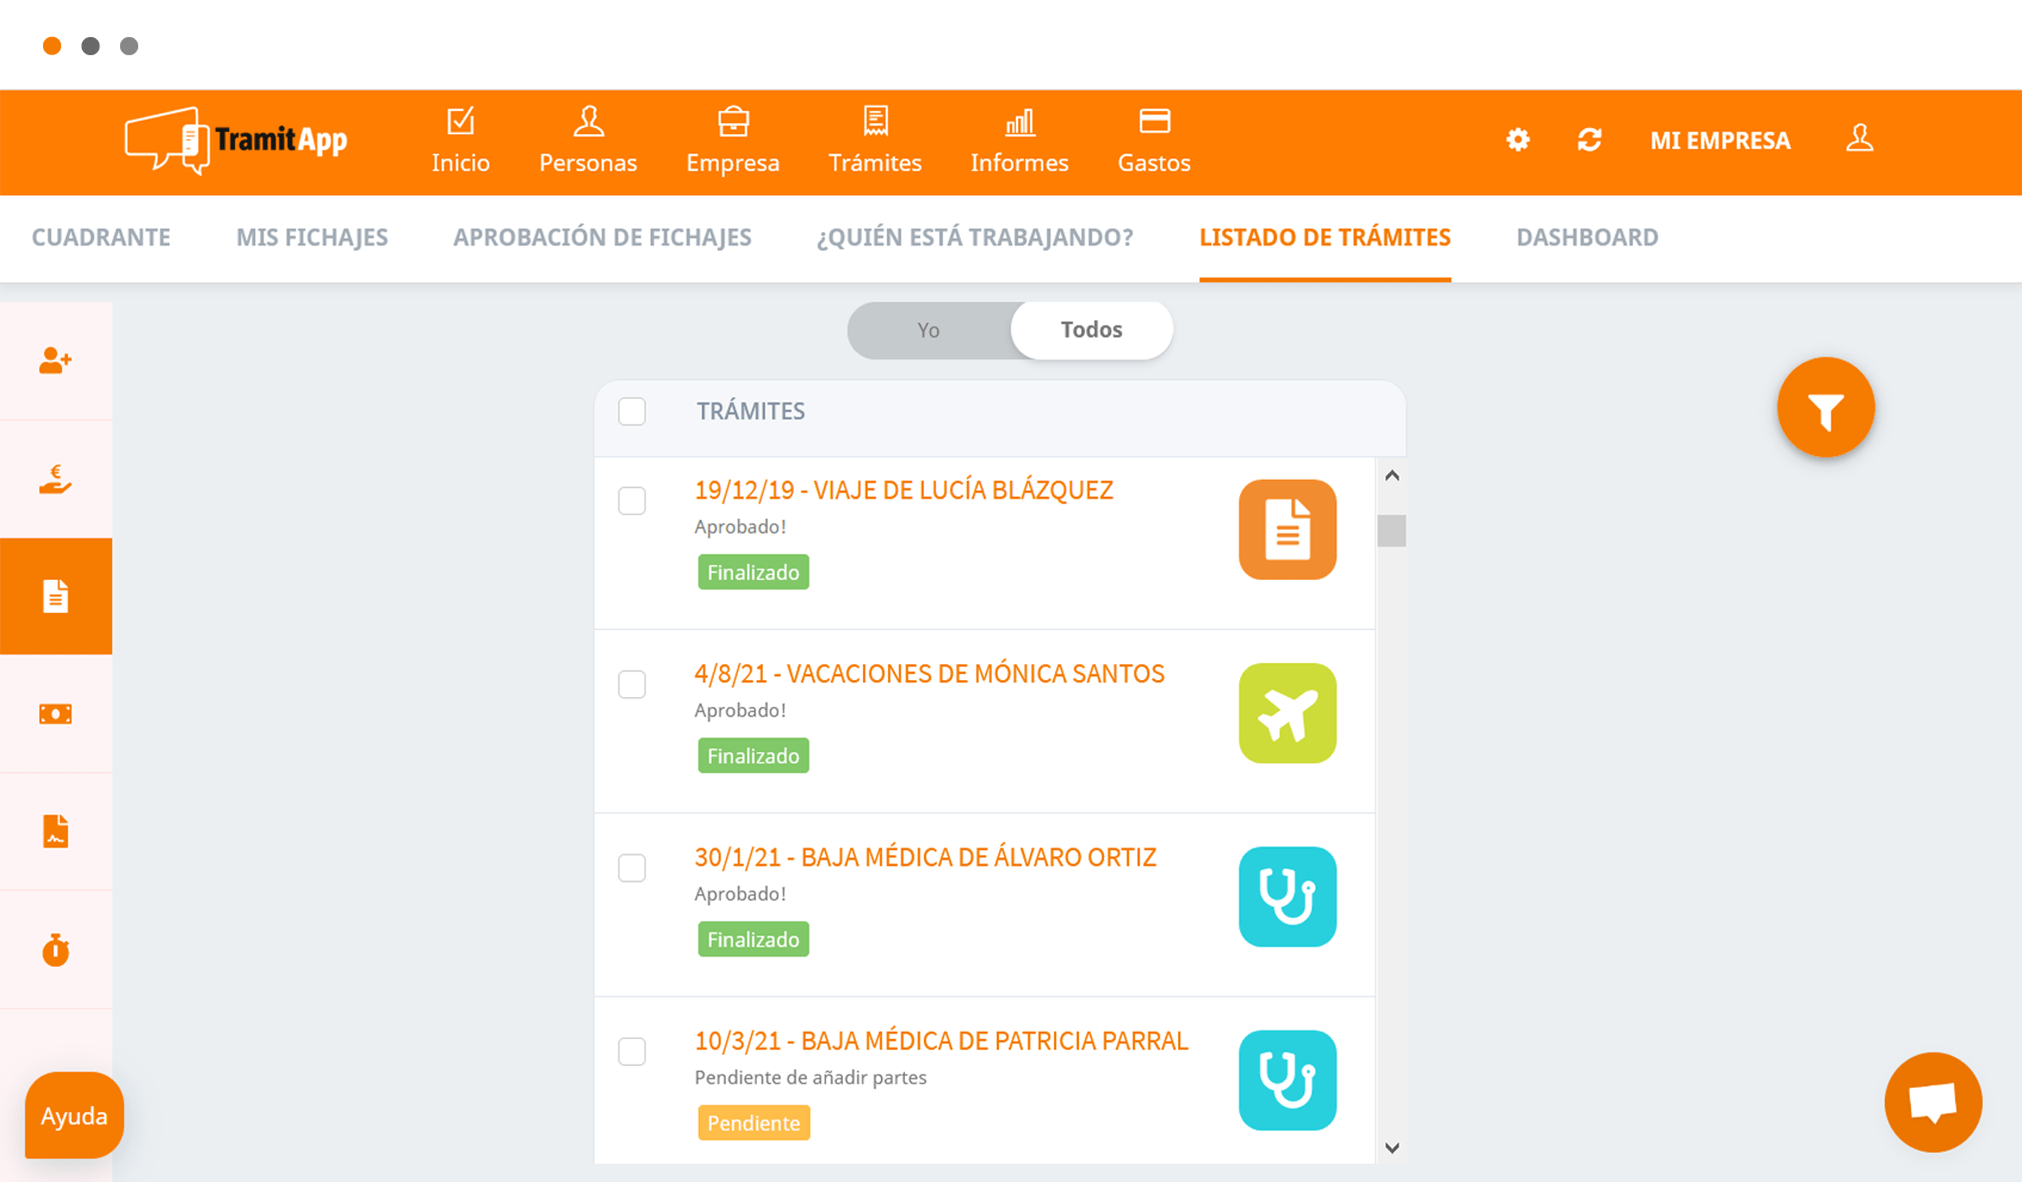Click the Finalizado badge on Lucía Blázquez row
The image size is (2022, 1182).
pyautogui.click(x=753, y=572)
